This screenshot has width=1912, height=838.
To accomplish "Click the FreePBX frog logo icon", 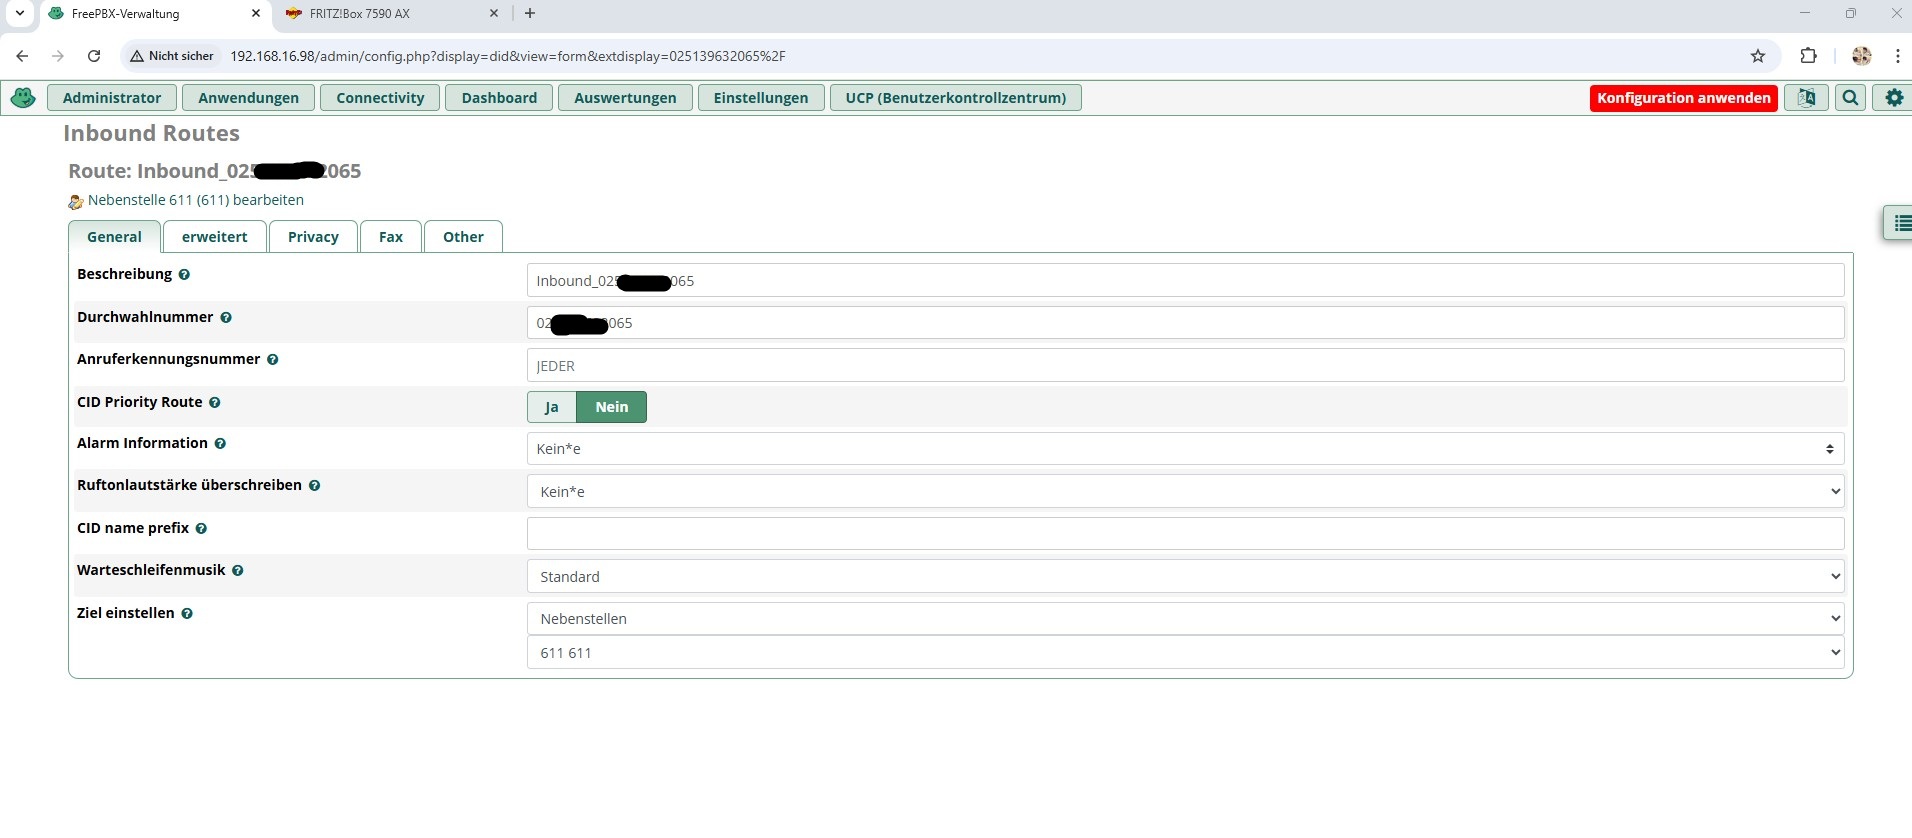I will tap(23, 98).
